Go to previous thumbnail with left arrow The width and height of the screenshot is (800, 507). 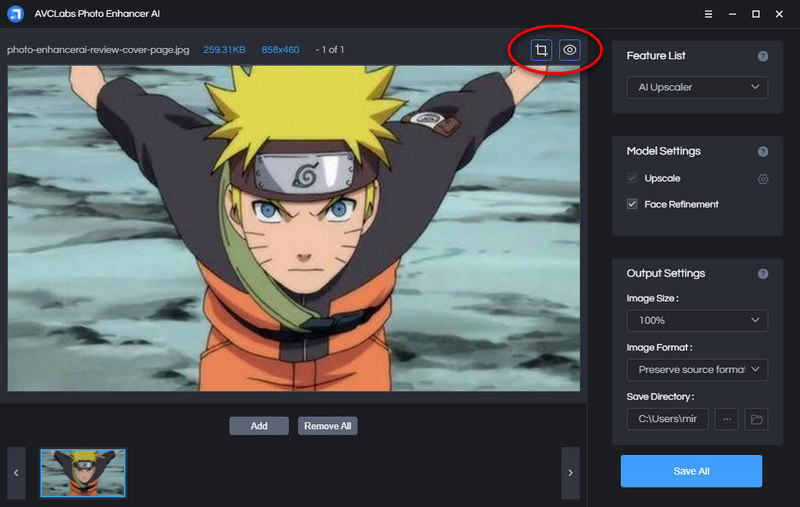click(16, 473)
